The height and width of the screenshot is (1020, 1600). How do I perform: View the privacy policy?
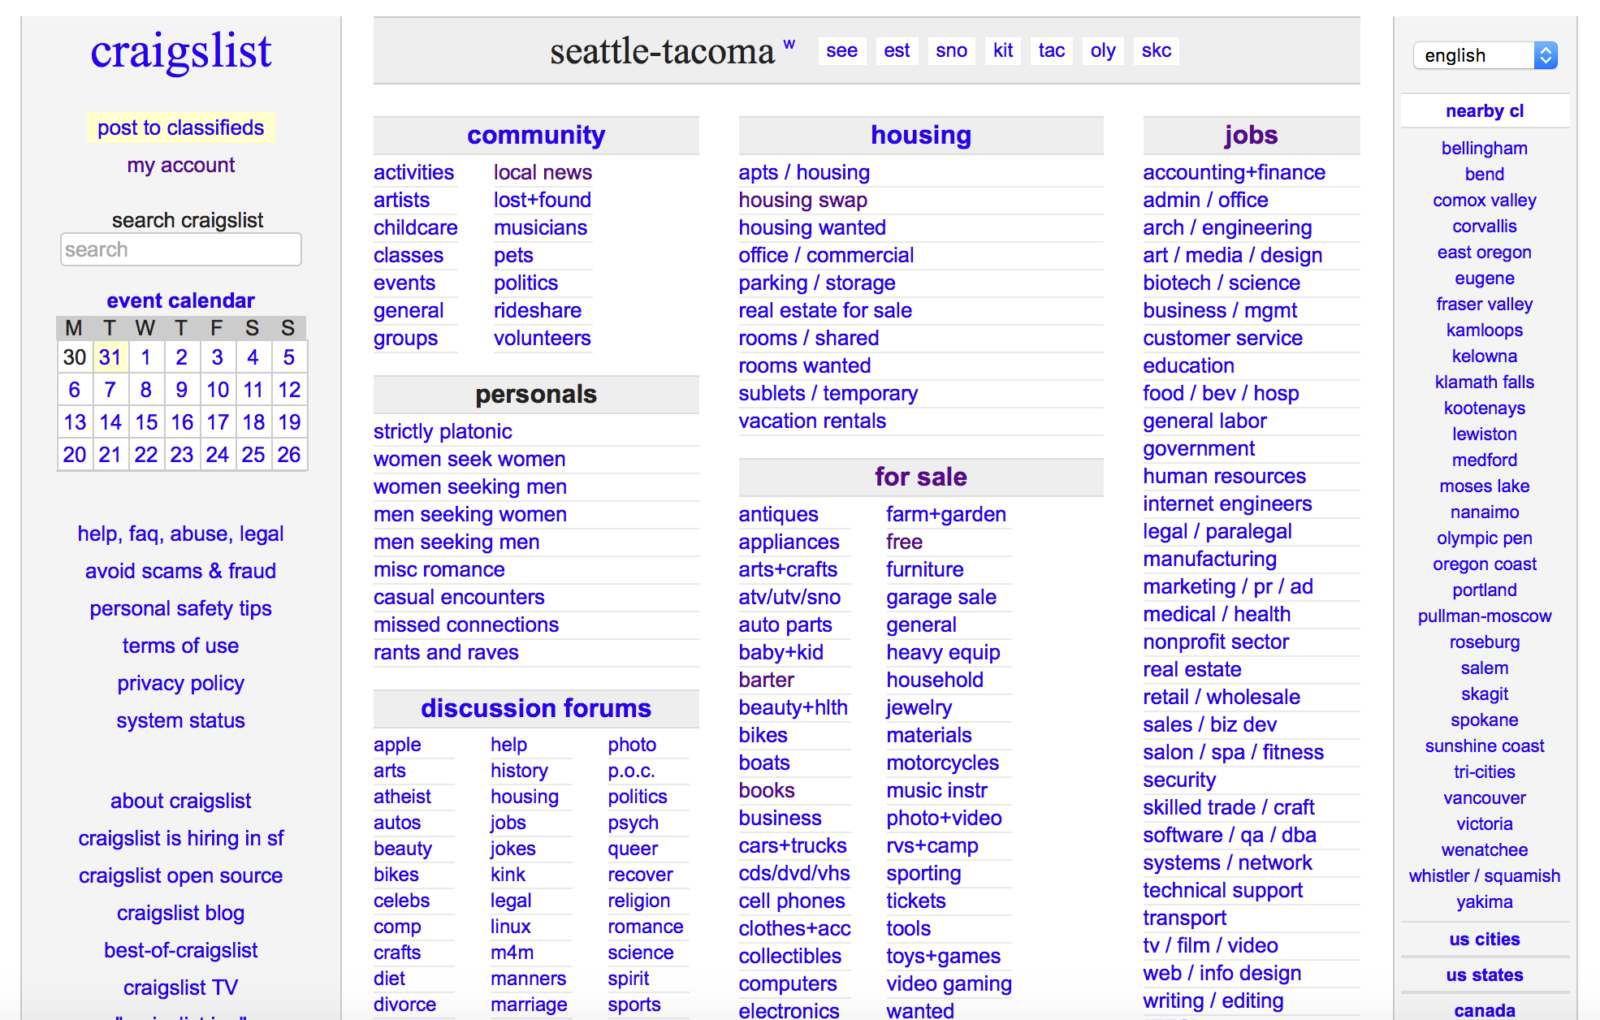pyautogui.click(x=181, y=684)
